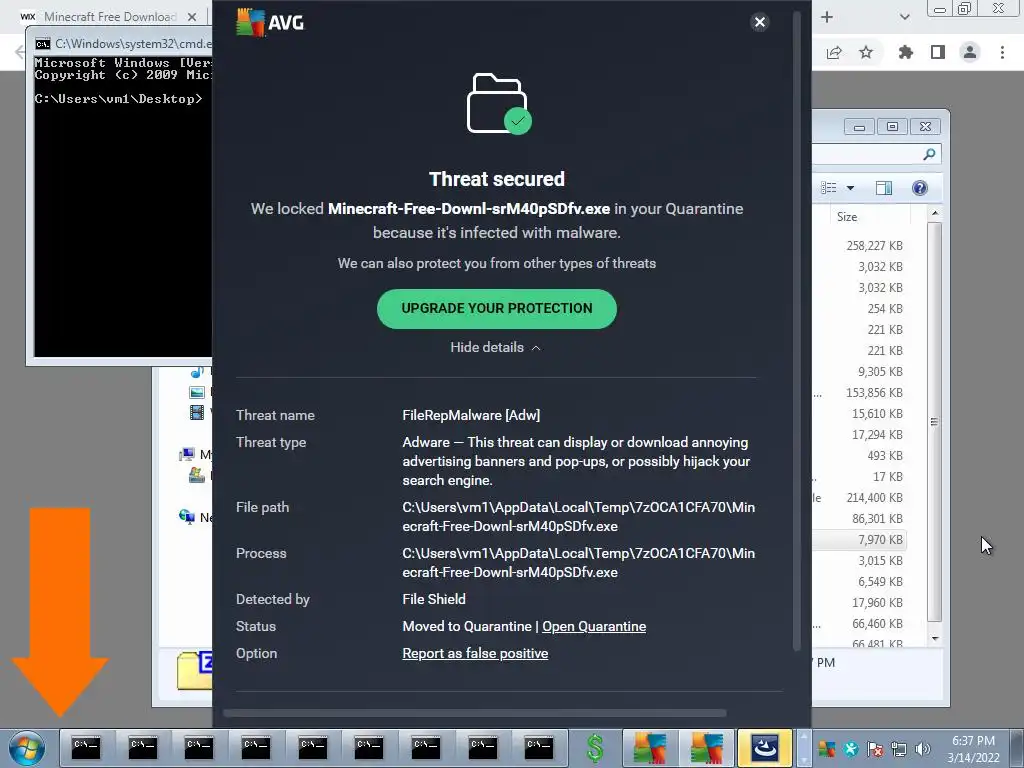The width and height of the screenshot is (1024, 768).
Task: Click green dollar sign taskbar icon
Action: pyautogui.click(x=595, y=748)
